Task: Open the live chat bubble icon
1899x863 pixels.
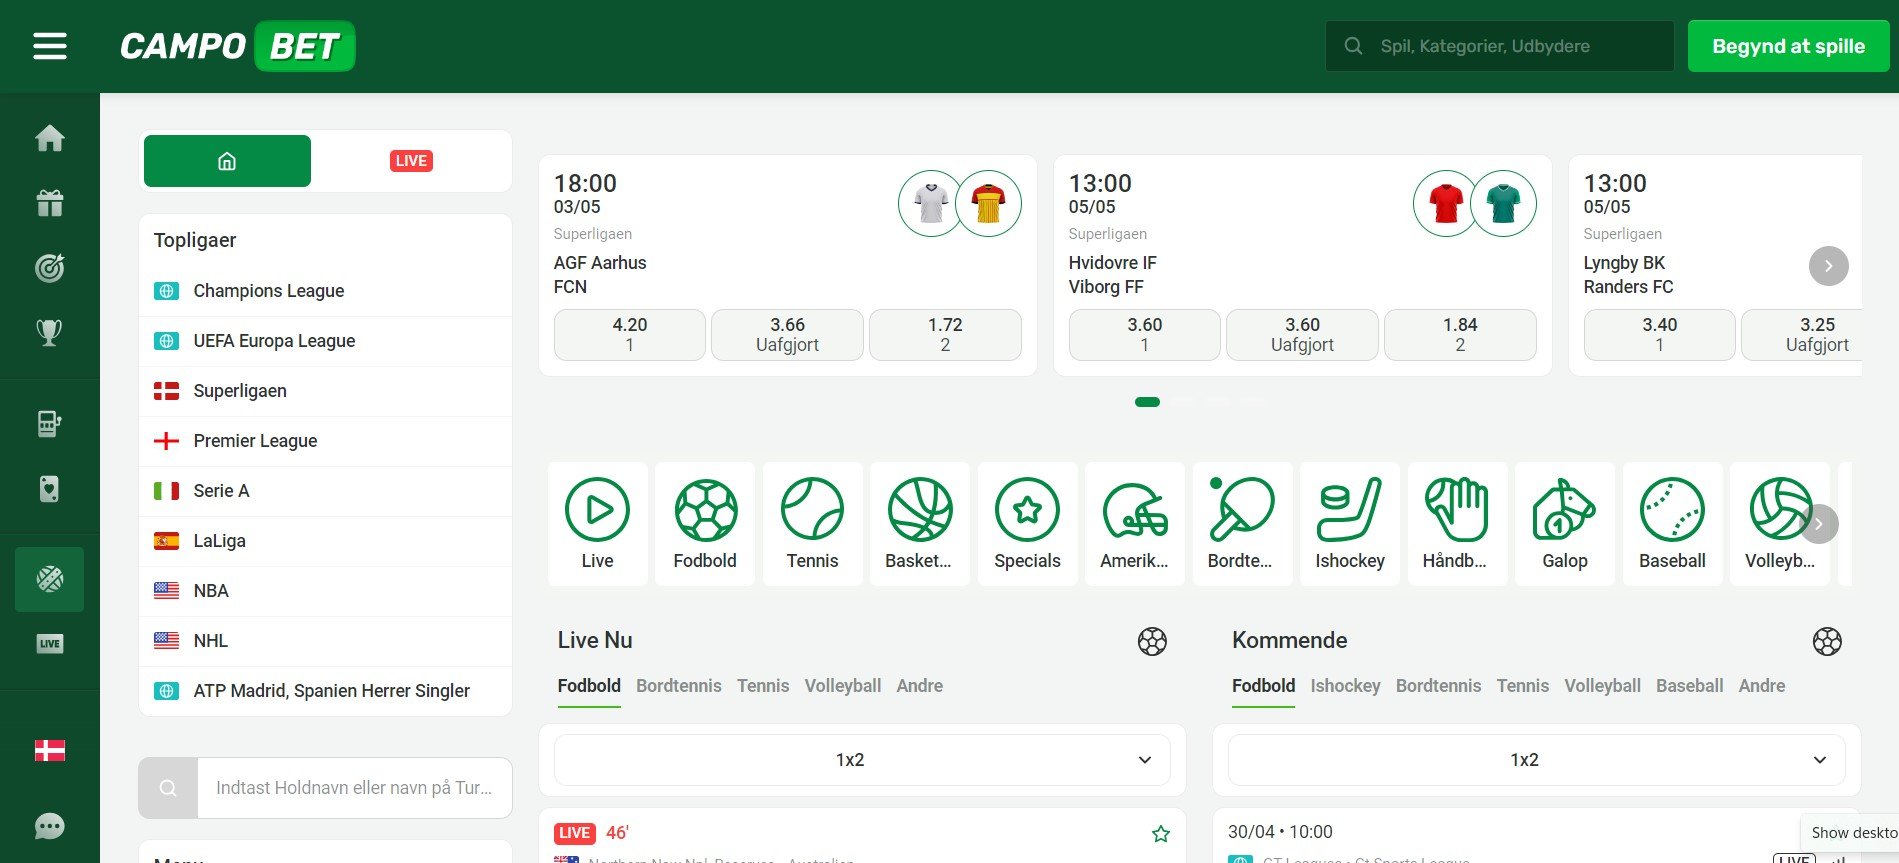Action: tap(49, 826)
